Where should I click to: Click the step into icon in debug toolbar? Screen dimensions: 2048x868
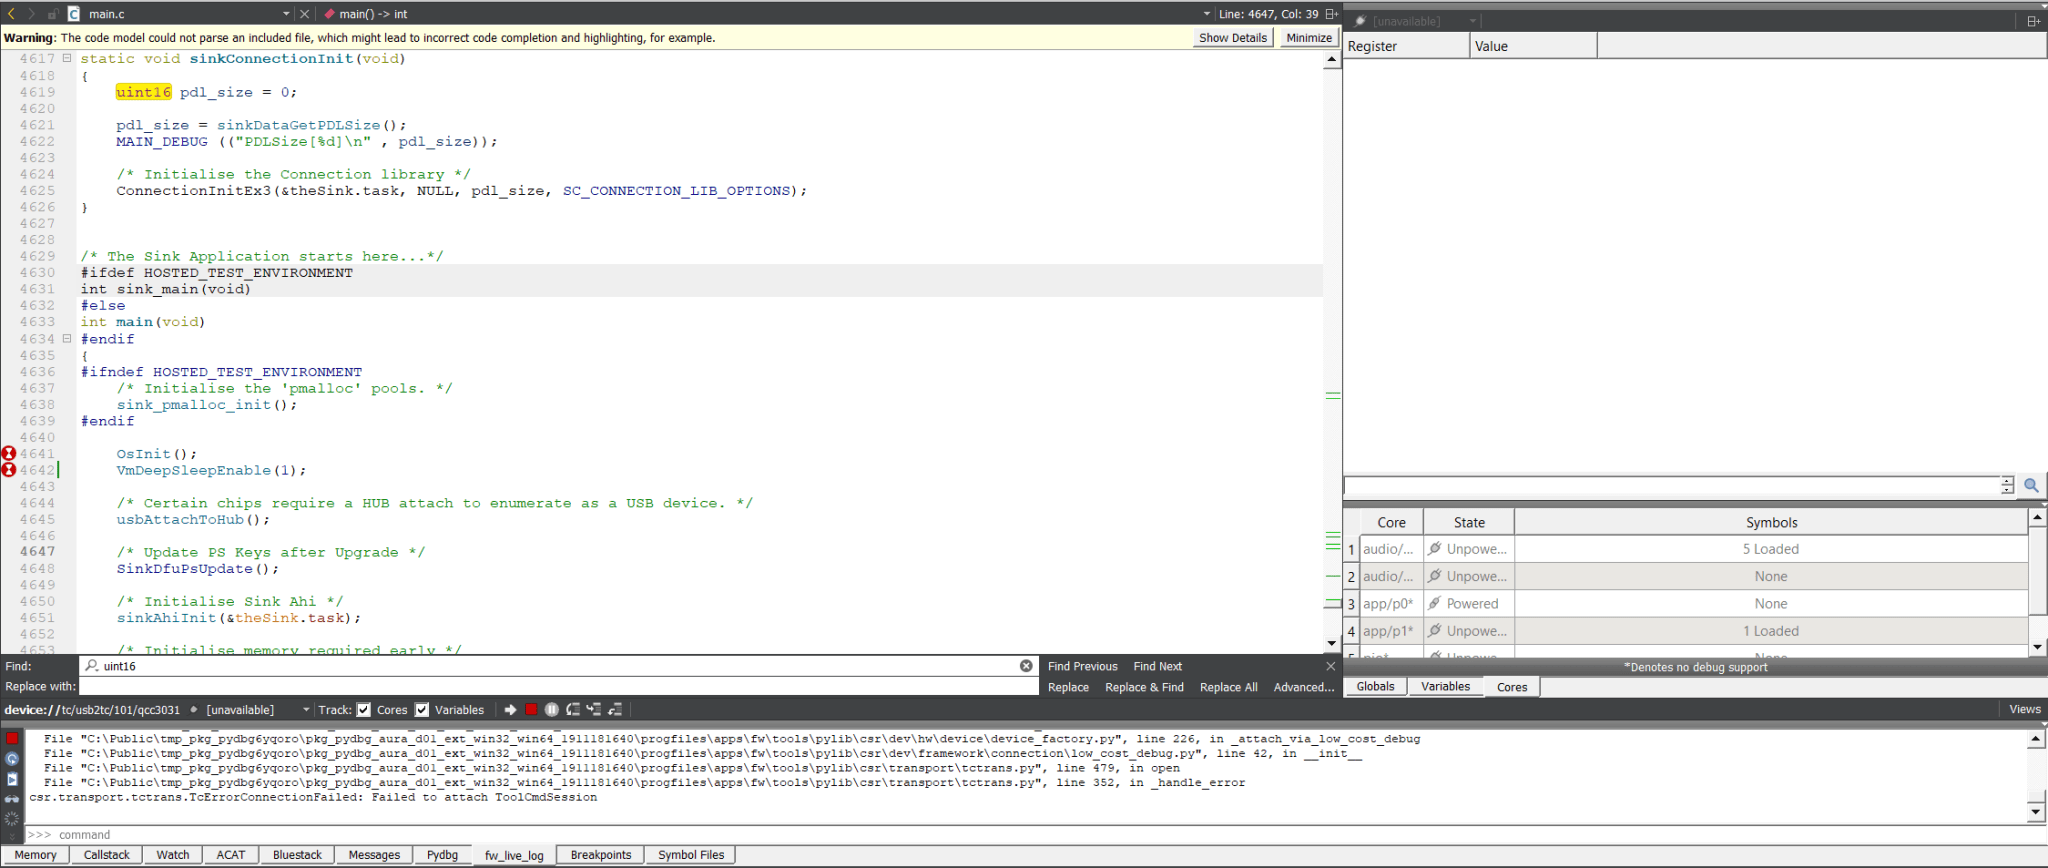594,710
